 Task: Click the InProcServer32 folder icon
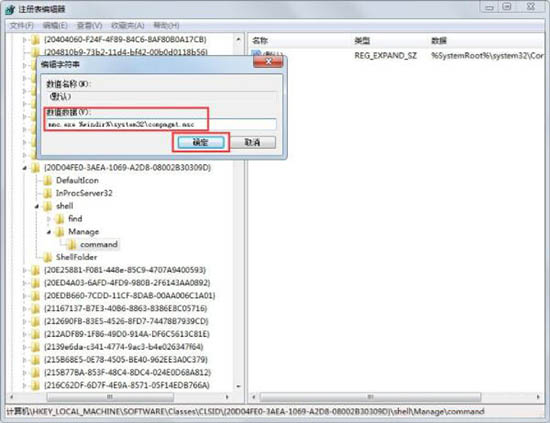pos(48,193)
